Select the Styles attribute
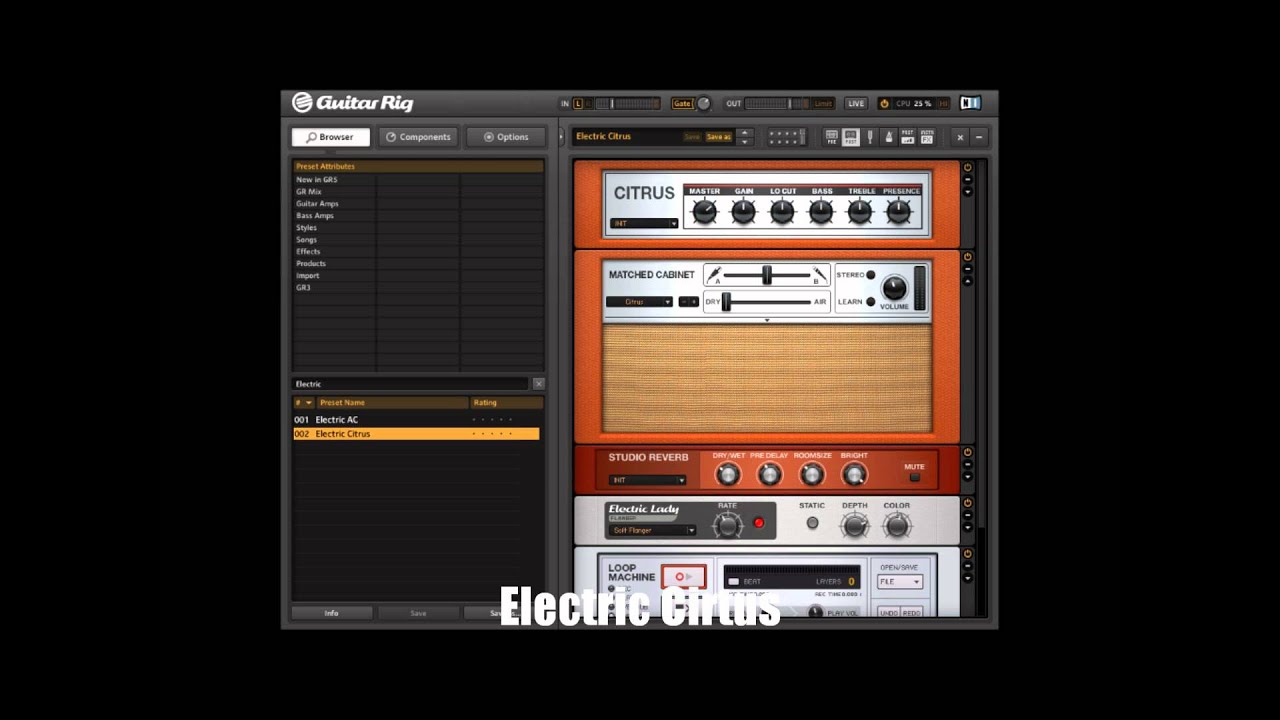 306,228
